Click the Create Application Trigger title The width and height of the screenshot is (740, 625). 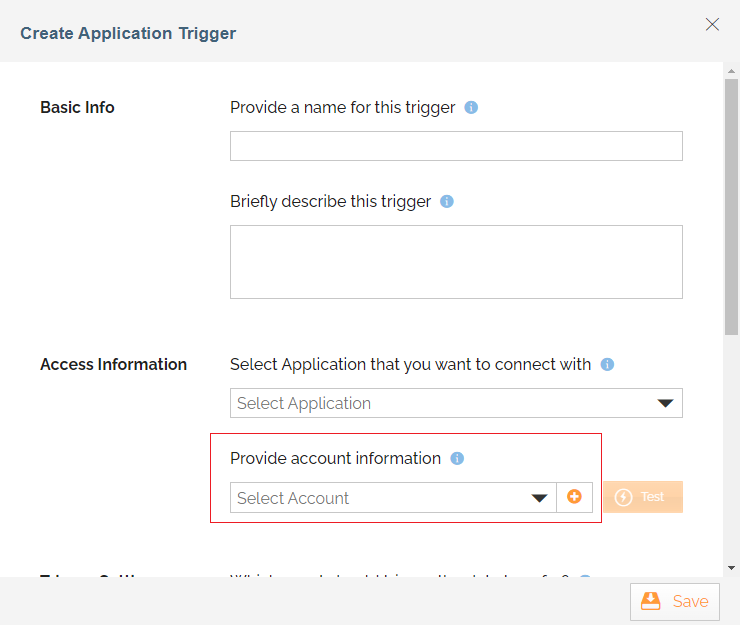(x=128, y=34)
